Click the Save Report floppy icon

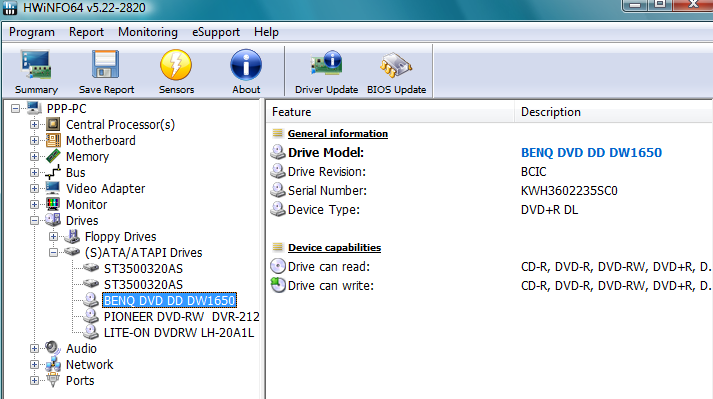(106, 65)
